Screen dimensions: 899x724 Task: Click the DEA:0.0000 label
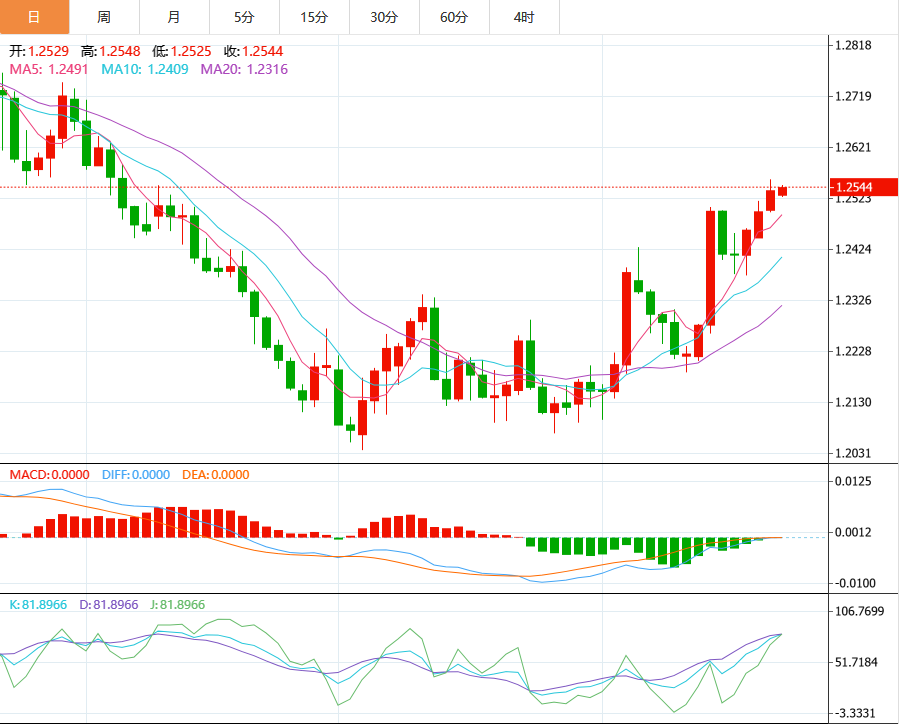(x=216, y=475)
